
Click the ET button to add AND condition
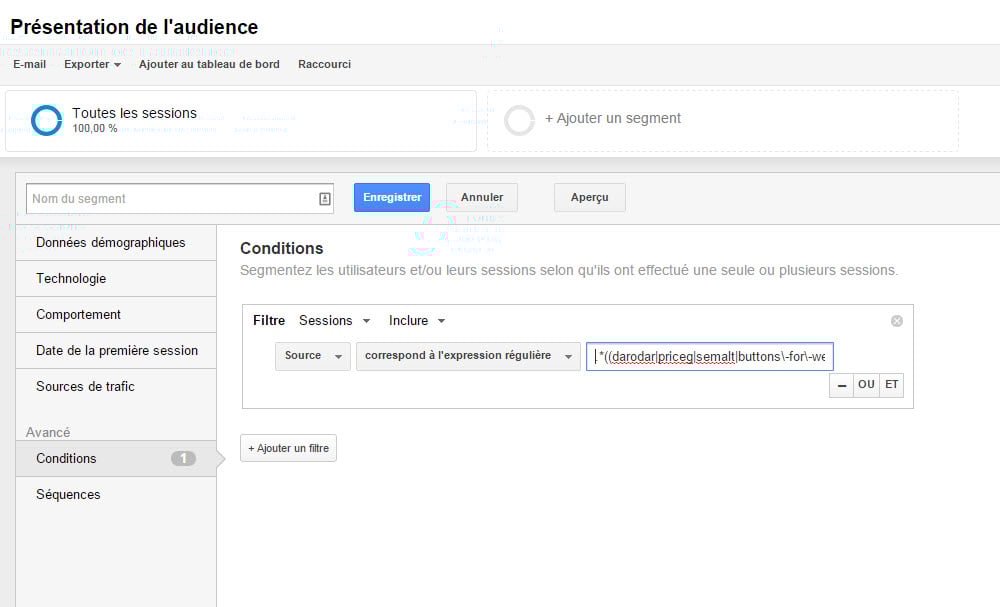[x=892, y=385]
